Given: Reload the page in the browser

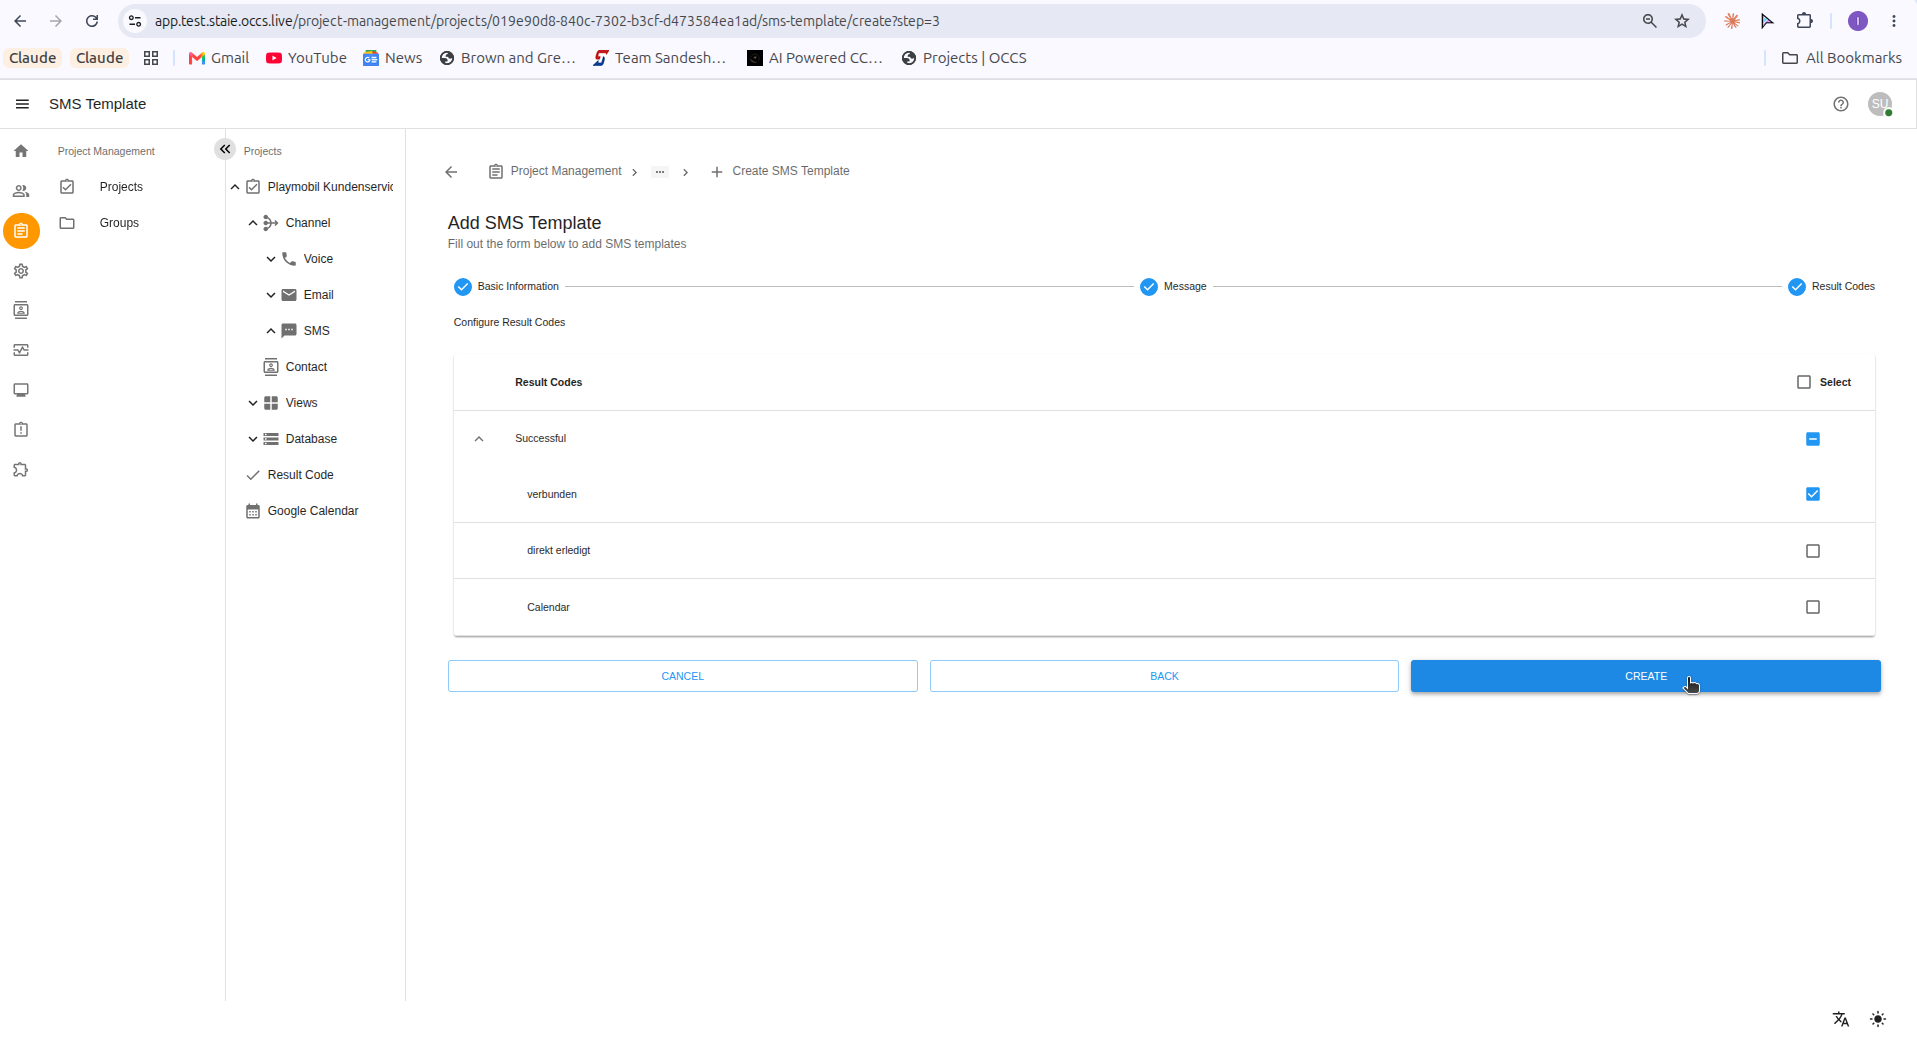Looking at the screenshot, I should tap(92, 21).
